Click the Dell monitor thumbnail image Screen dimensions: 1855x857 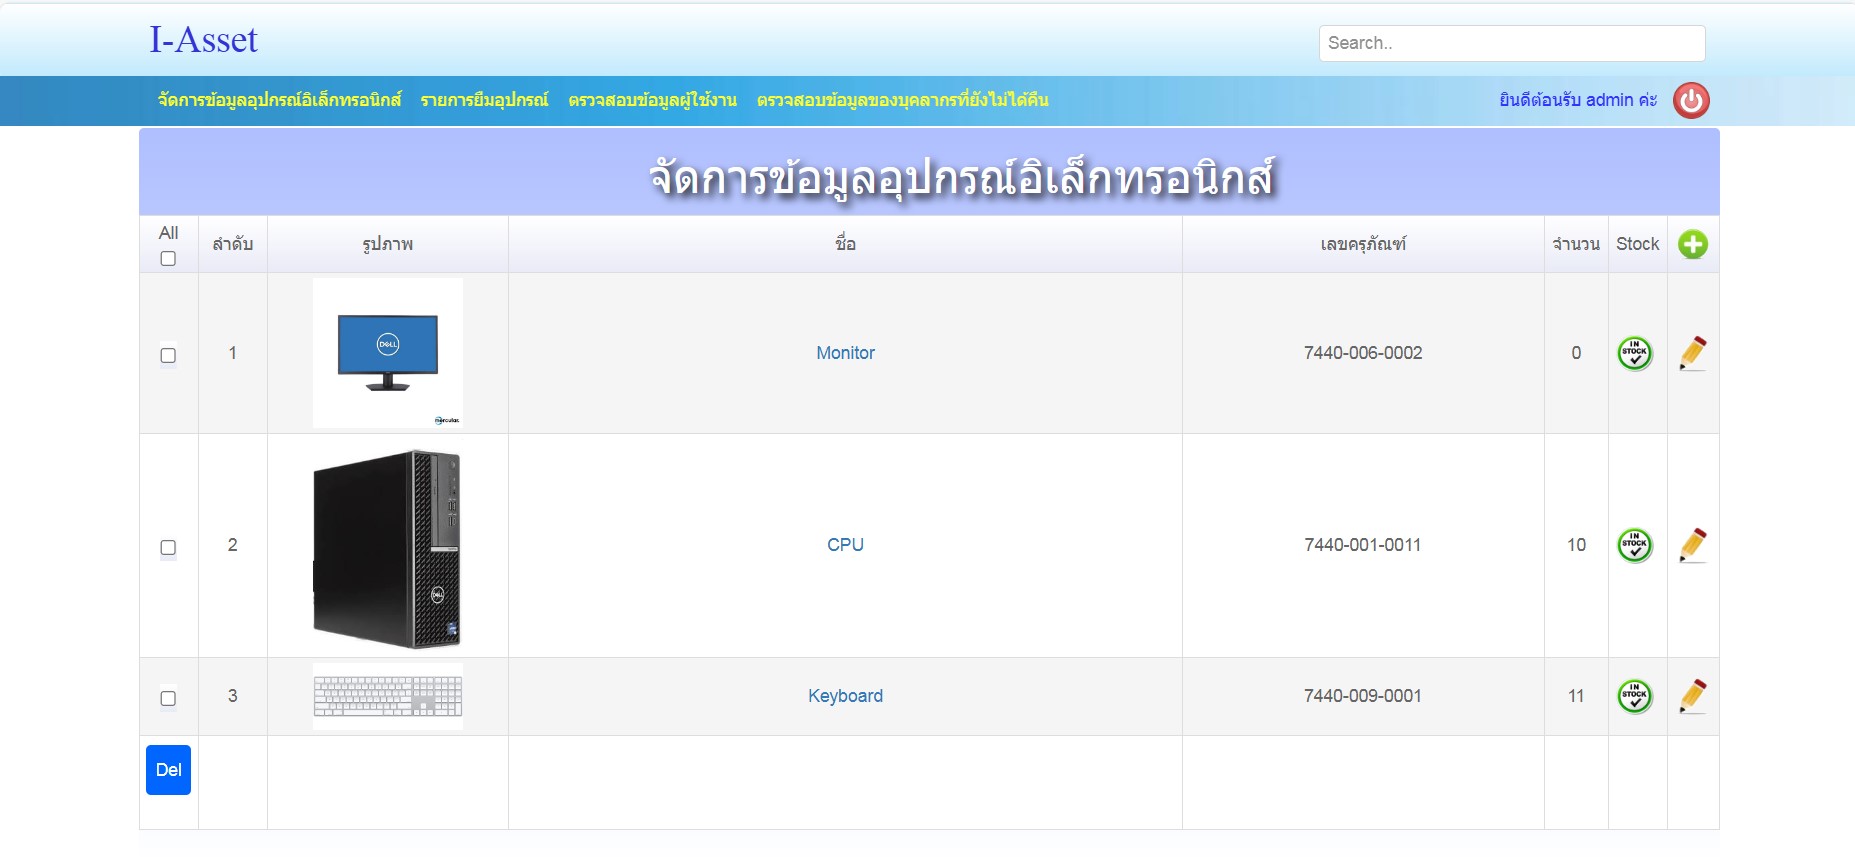387,352
